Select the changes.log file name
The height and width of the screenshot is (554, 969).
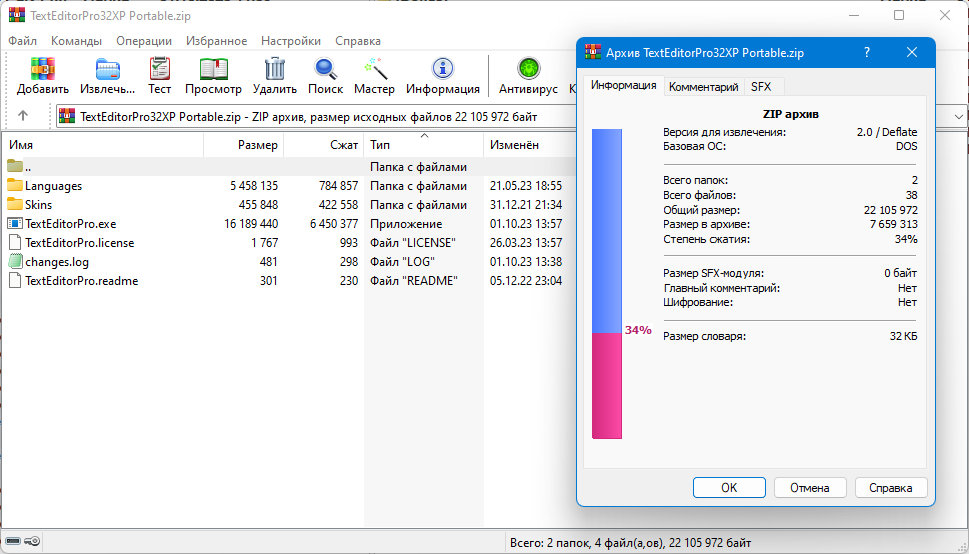(57, 262)
